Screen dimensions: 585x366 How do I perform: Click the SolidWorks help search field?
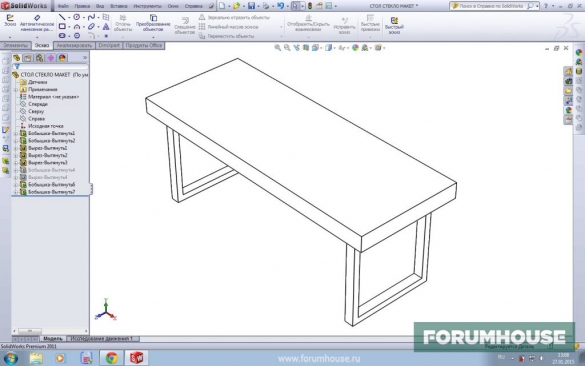(492, 6)
